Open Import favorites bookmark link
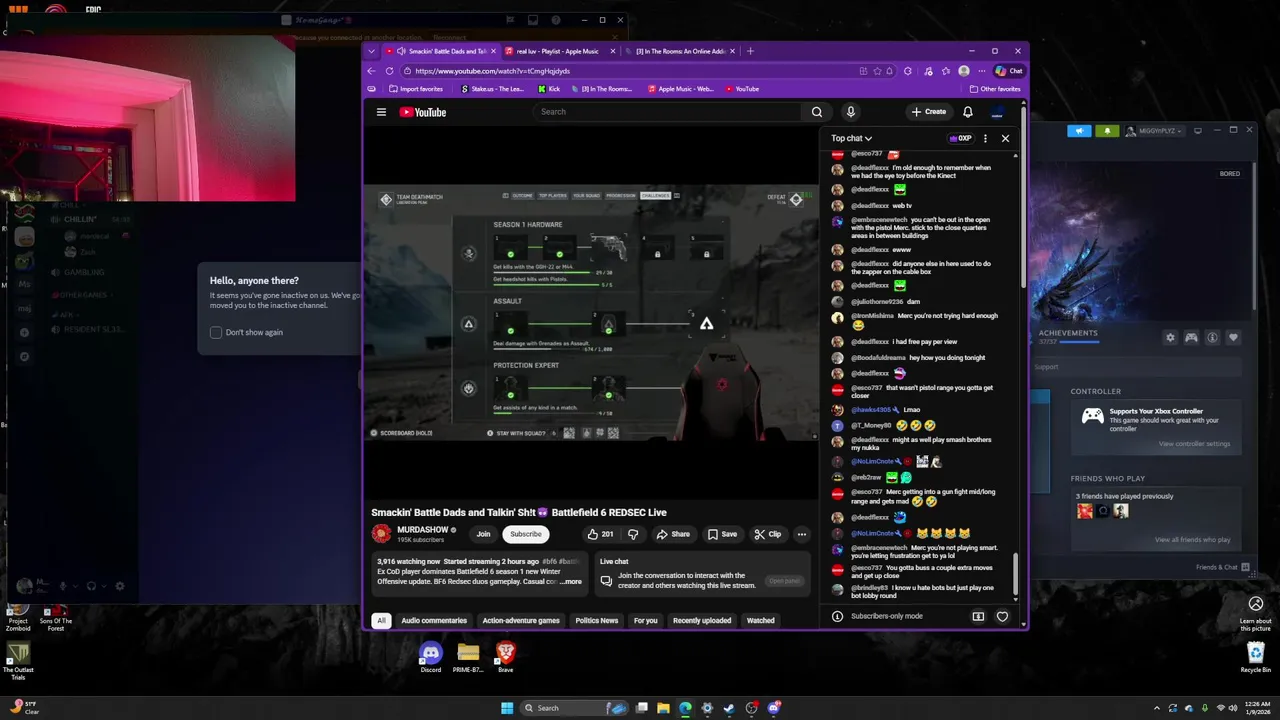Viewport: 1280px width, 720px height. [x=415, y=89]
